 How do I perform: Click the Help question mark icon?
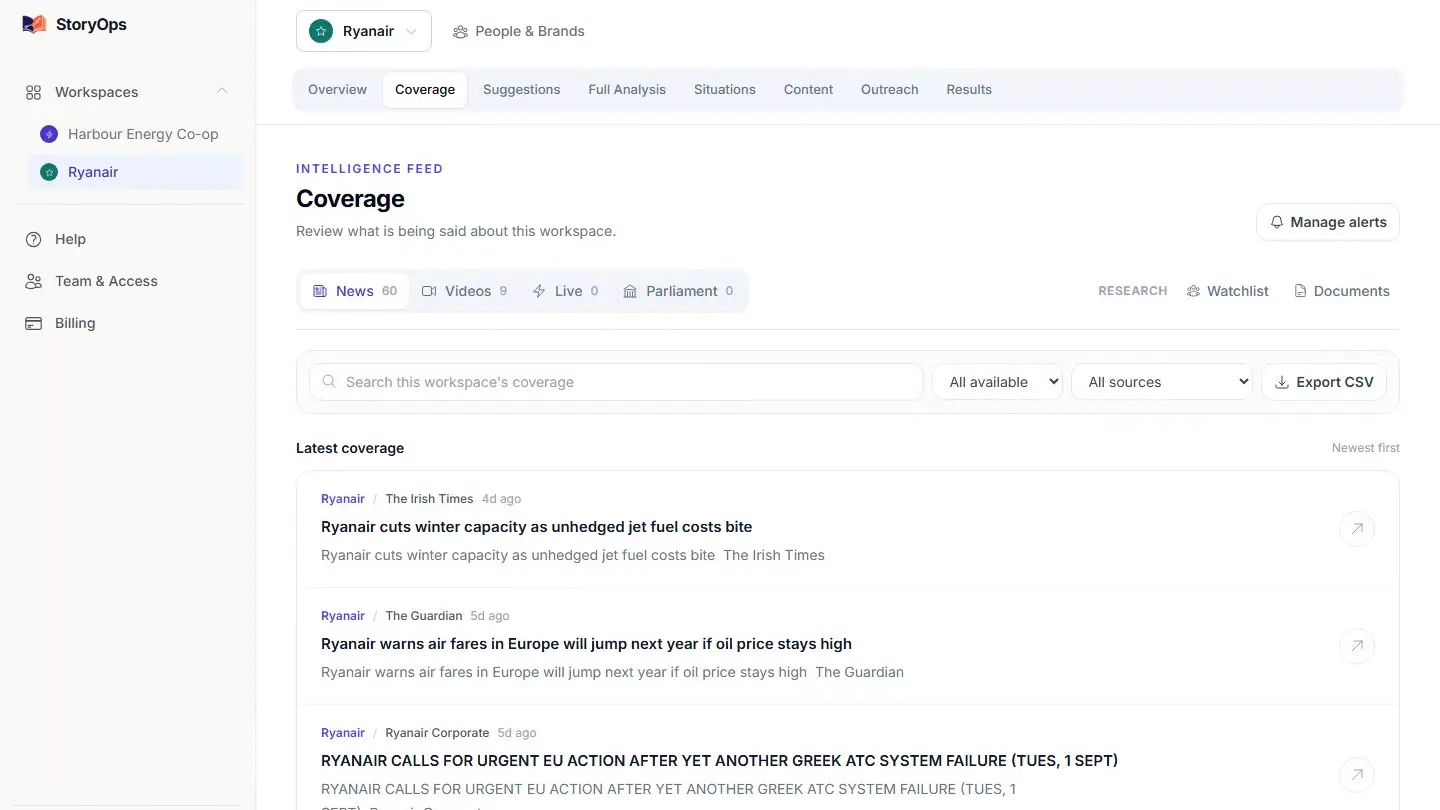[33, 239]
